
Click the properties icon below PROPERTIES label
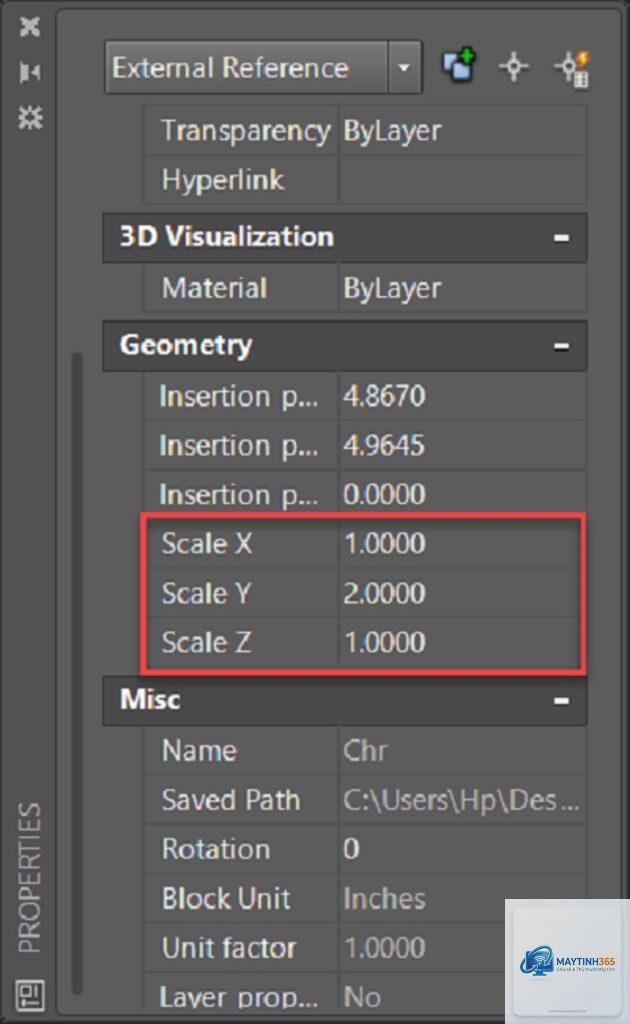click(x=30, y=995)
